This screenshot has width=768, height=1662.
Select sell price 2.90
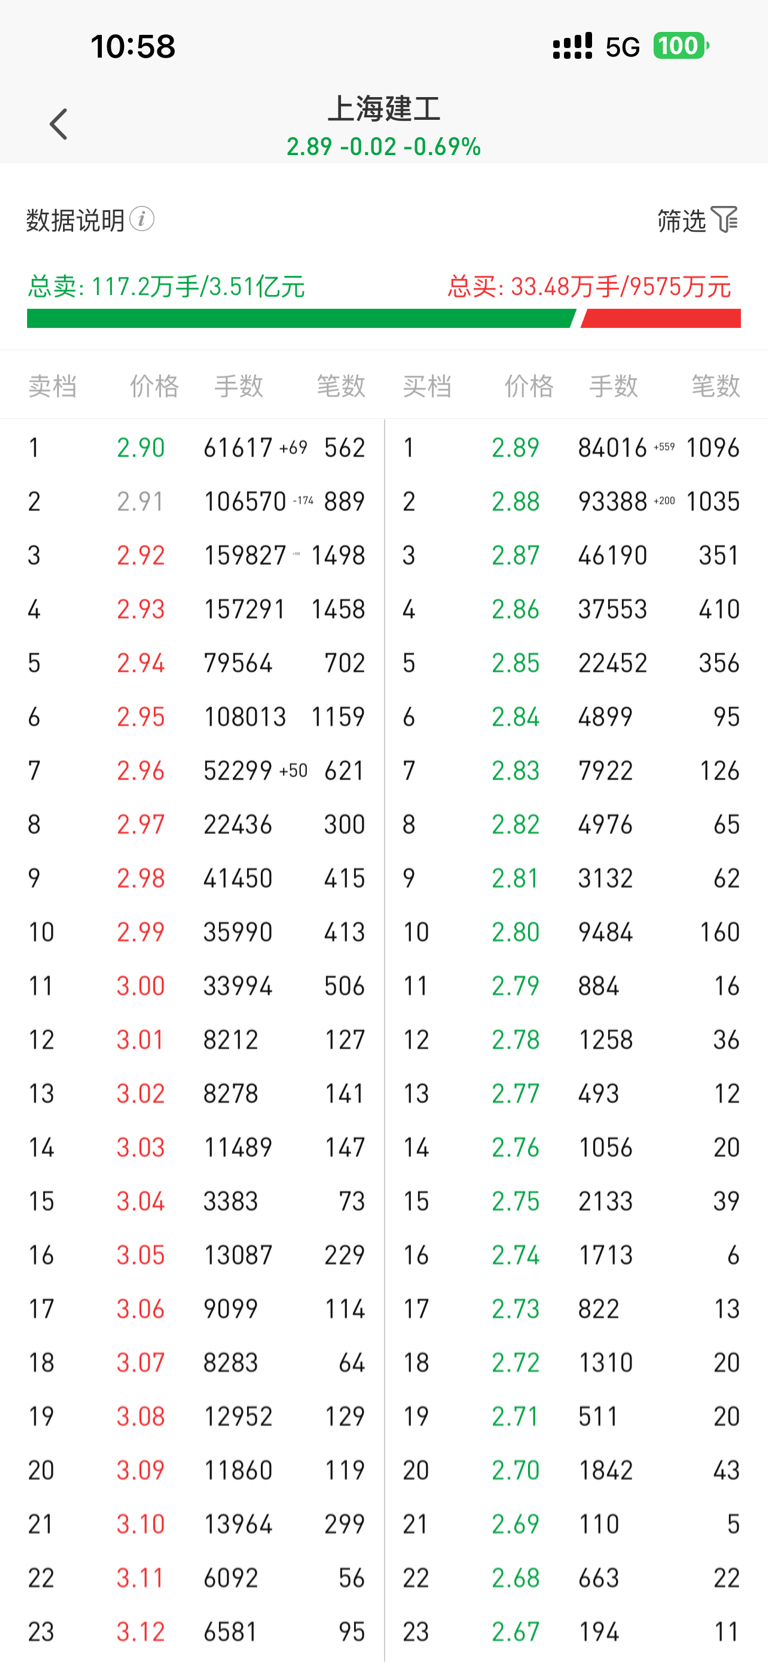pyautogui.click(x=141, y=448)
